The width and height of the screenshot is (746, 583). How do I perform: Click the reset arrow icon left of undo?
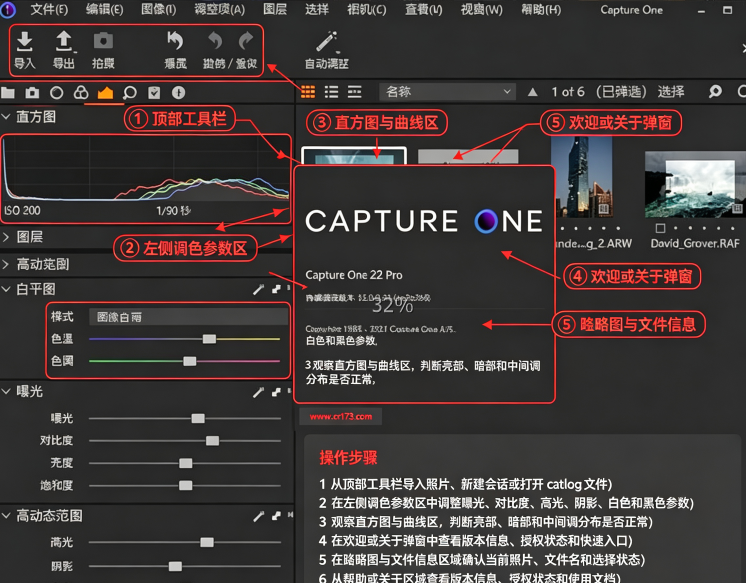pyautogui.click(x=175, y=41)
